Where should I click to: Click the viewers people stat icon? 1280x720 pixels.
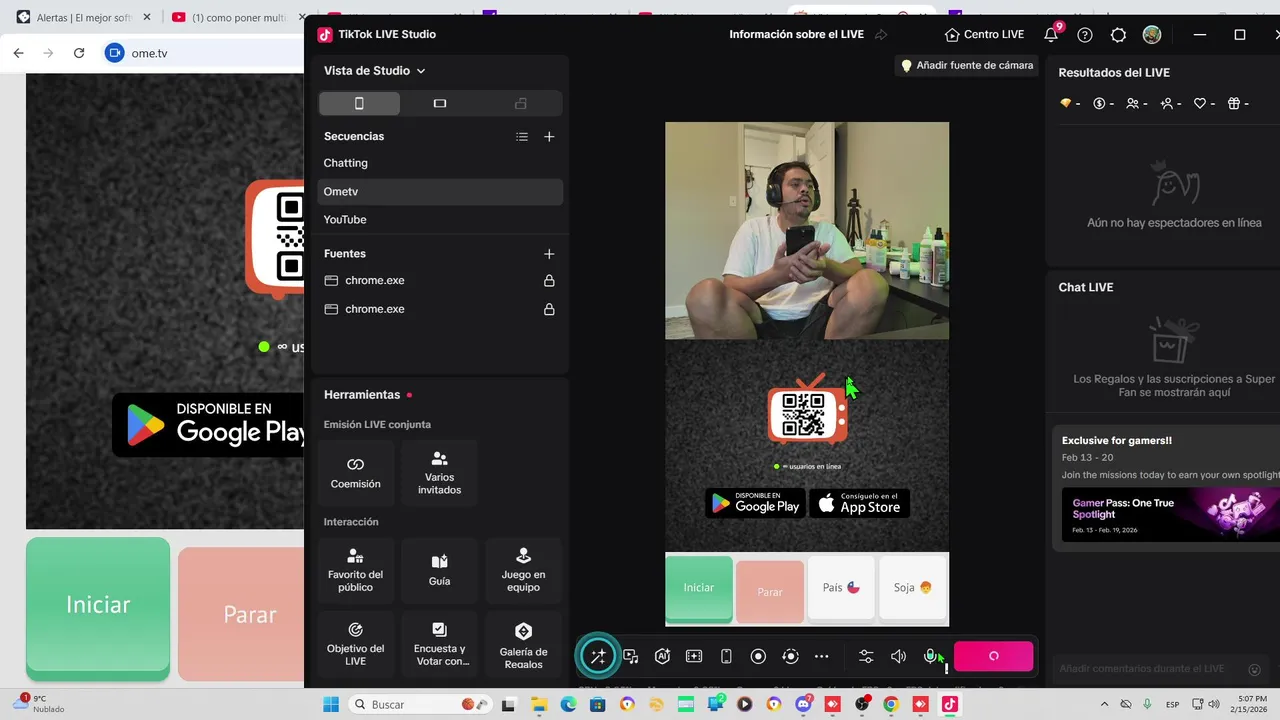[x=1132, y=103]
